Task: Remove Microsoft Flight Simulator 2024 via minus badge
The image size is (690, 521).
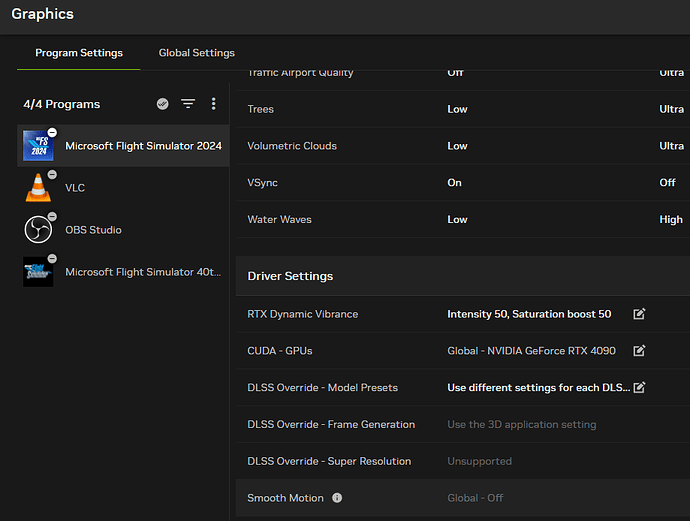Action: pos(52,132)
